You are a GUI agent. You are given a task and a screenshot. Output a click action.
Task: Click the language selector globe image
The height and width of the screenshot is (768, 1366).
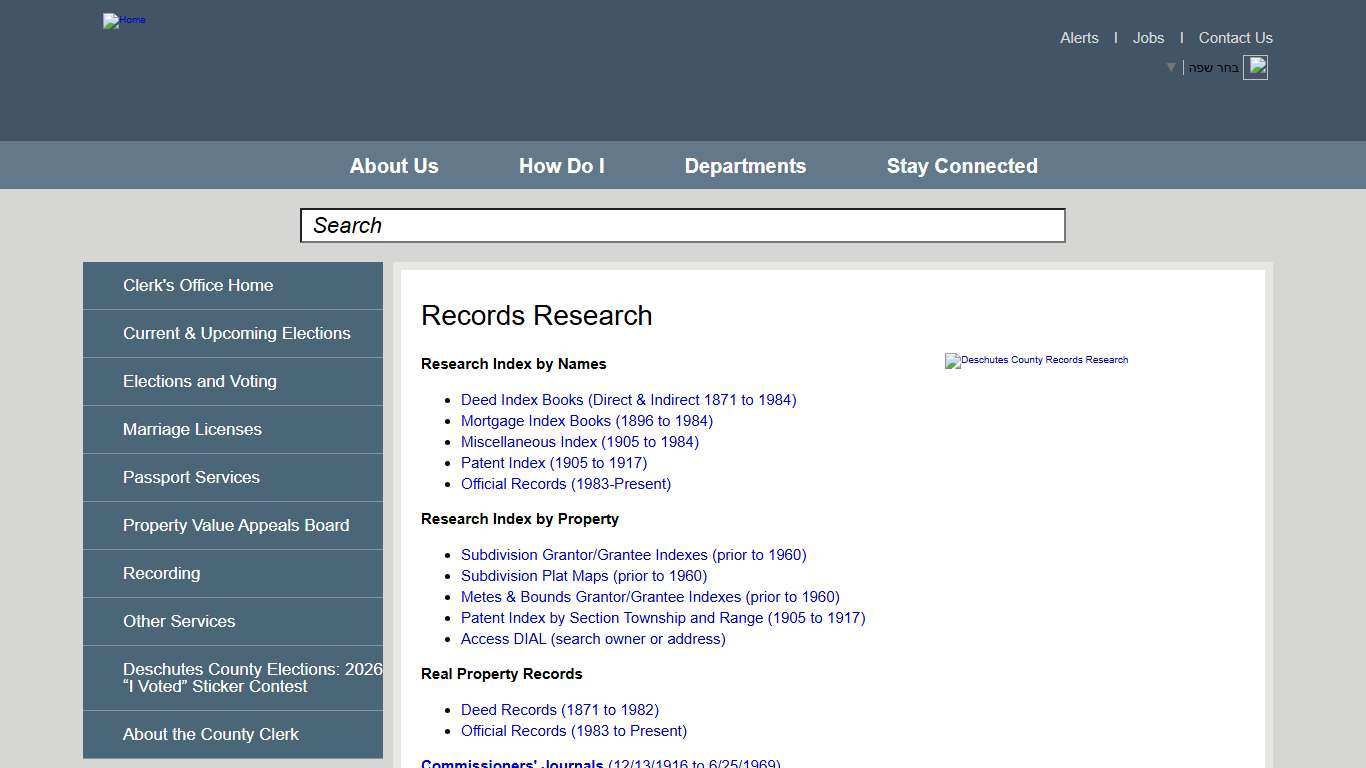coord(1255,67)
